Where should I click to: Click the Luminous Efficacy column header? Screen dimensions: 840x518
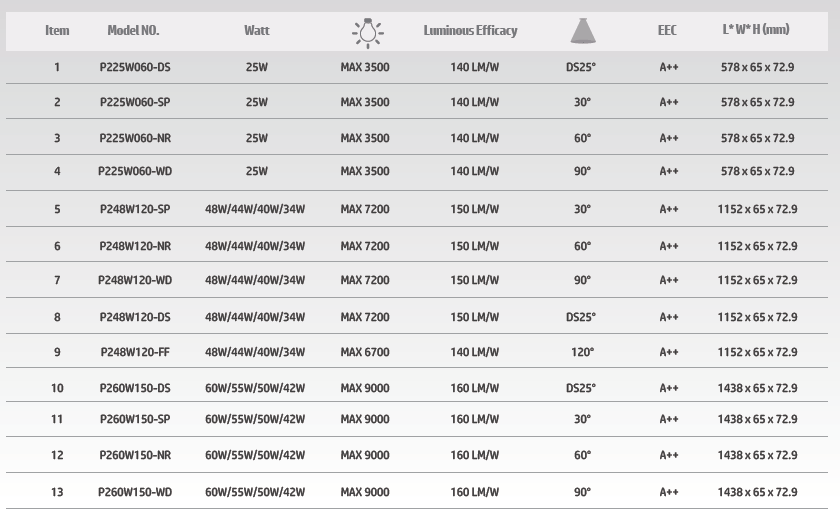point(470,31)
